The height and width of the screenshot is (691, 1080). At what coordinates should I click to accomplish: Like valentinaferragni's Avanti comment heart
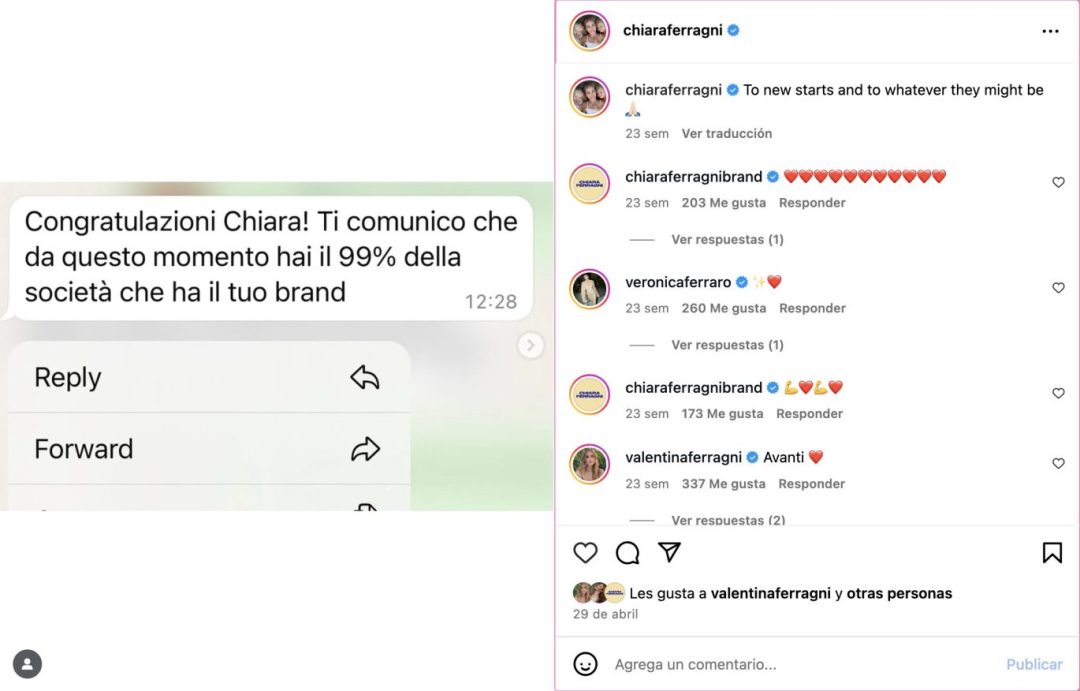click(x=1059, y=464)
